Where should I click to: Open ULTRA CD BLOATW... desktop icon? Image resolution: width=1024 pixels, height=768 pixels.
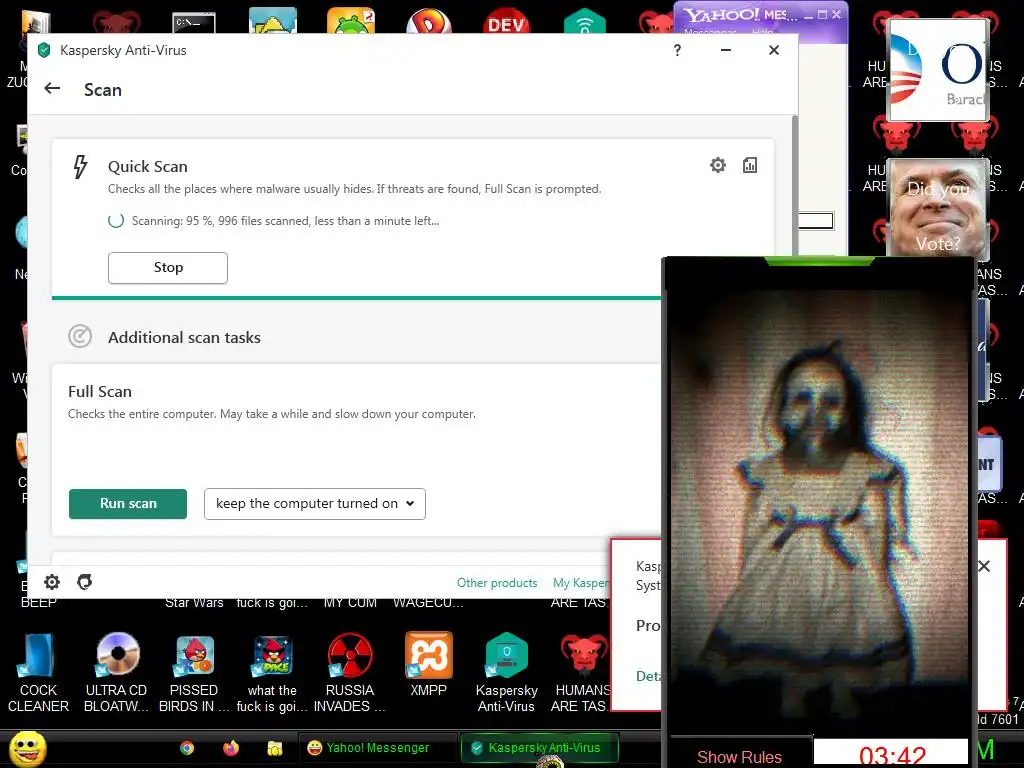[116, 673]
